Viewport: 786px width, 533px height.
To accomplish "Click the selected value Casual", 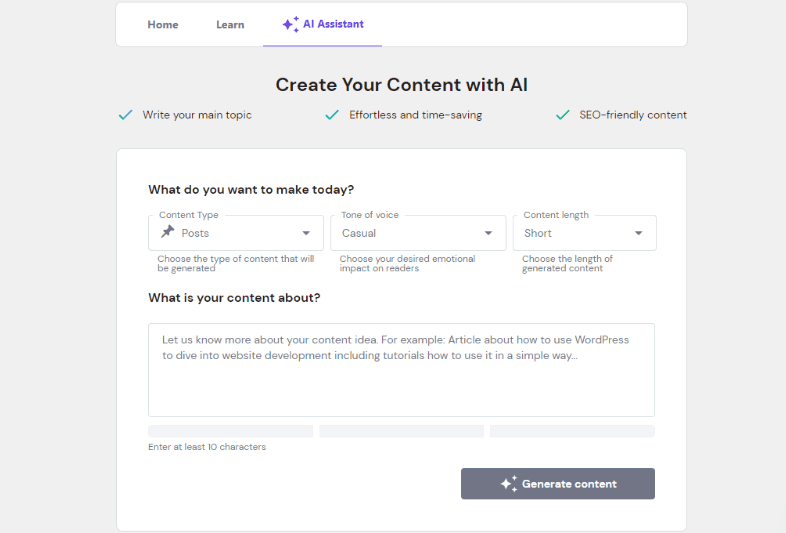I will pos(359,233).
